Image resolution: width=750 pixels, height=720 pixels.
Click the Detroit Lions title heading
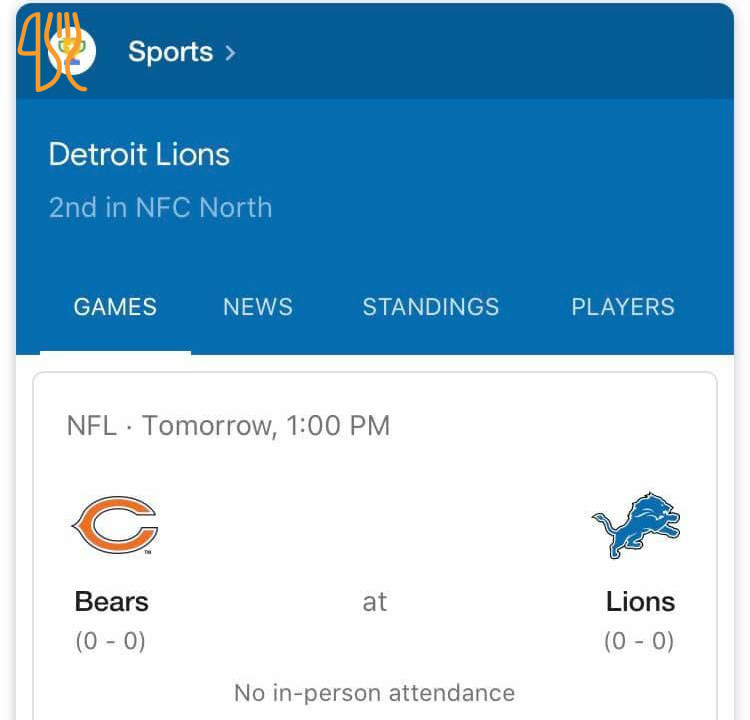[x=139, y=155]
